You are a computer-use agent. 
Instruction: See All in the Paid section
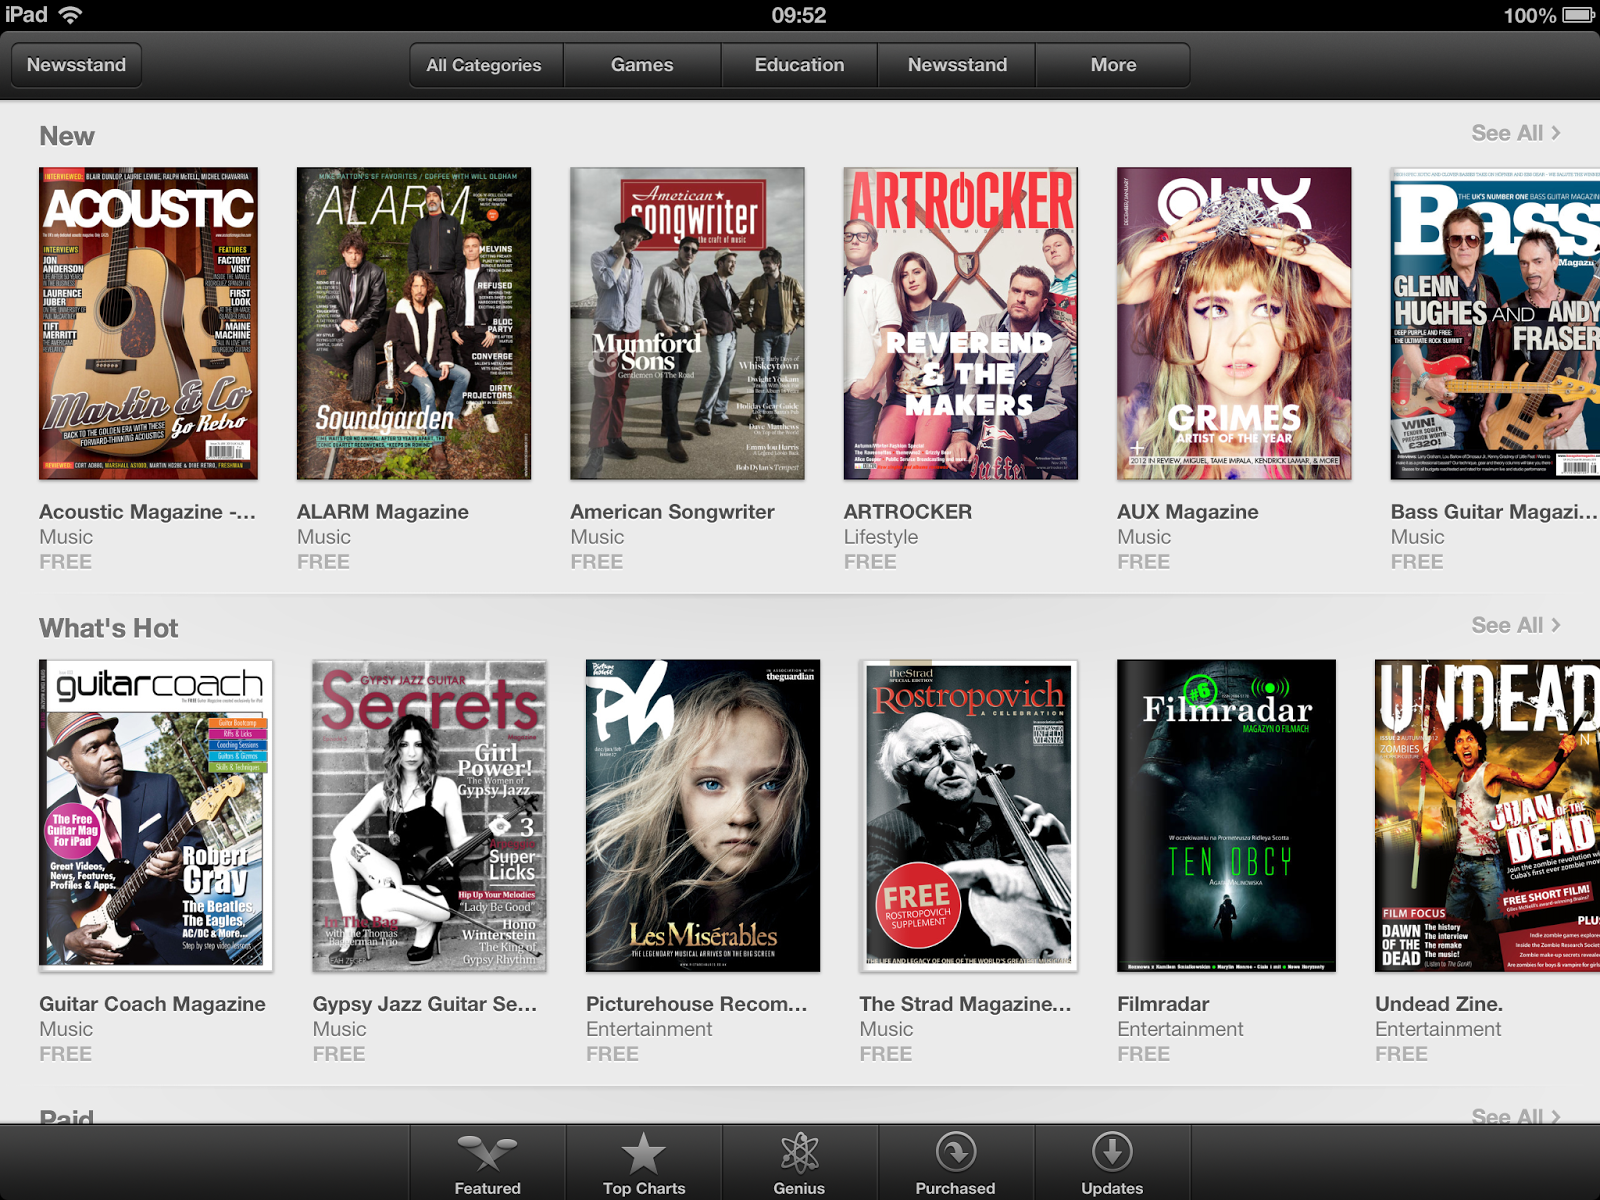[1516, 1114]
